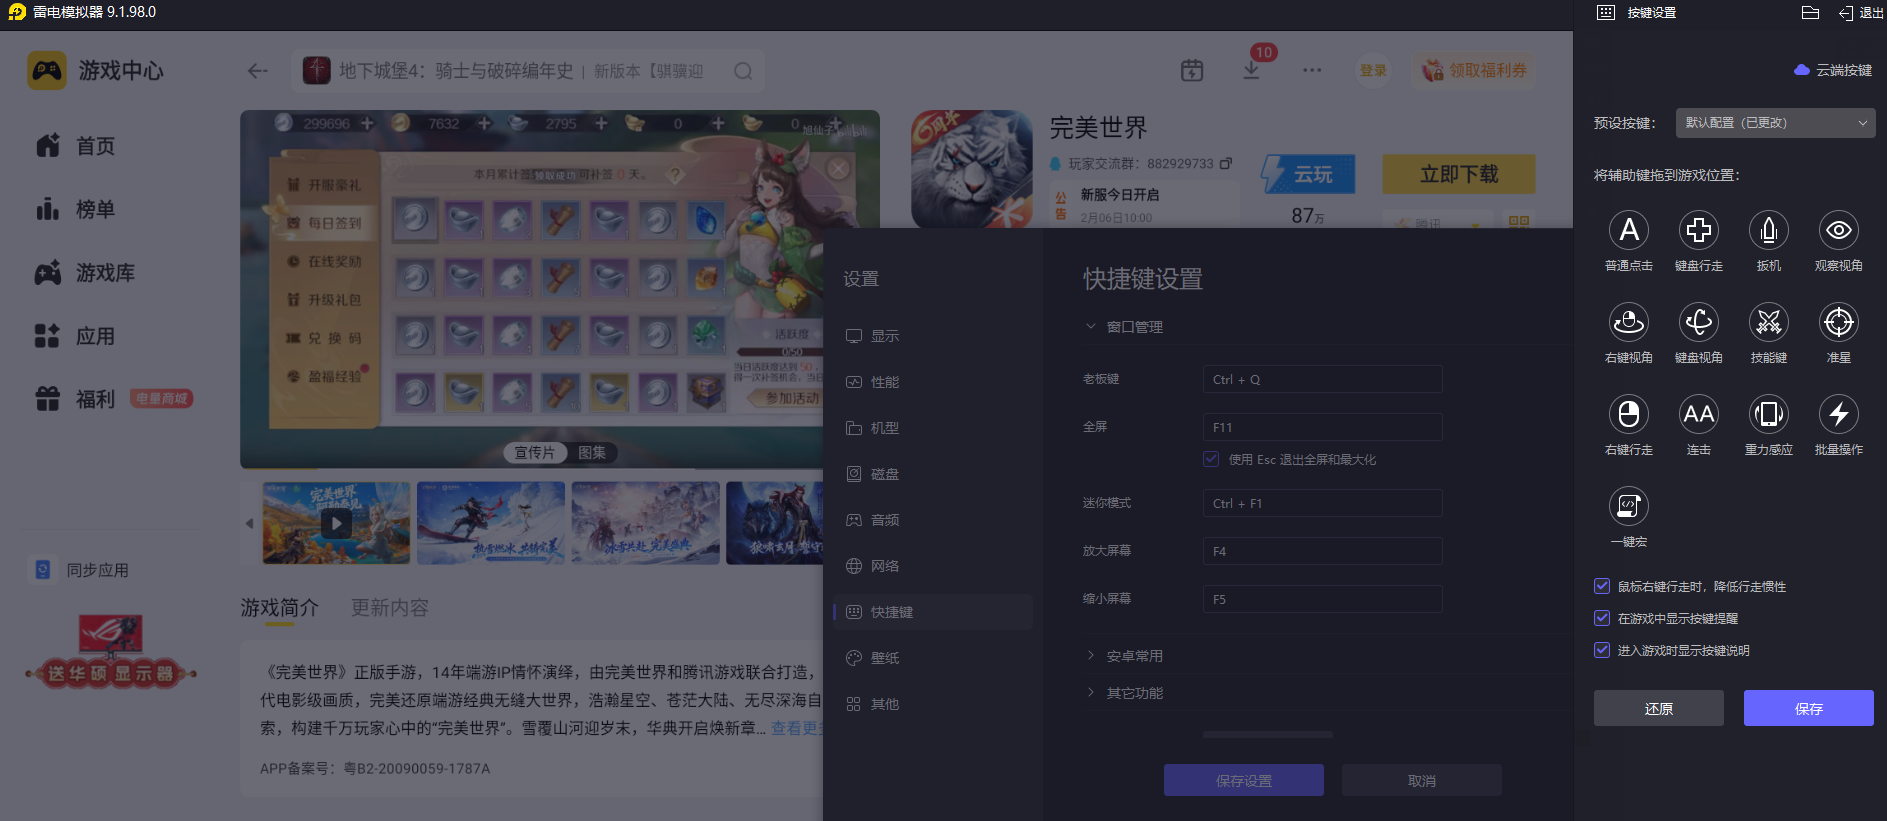This screenshot has width=1887, height=821.
Task: Open the 显示 settings tab
Action: [x=933, y=336]
